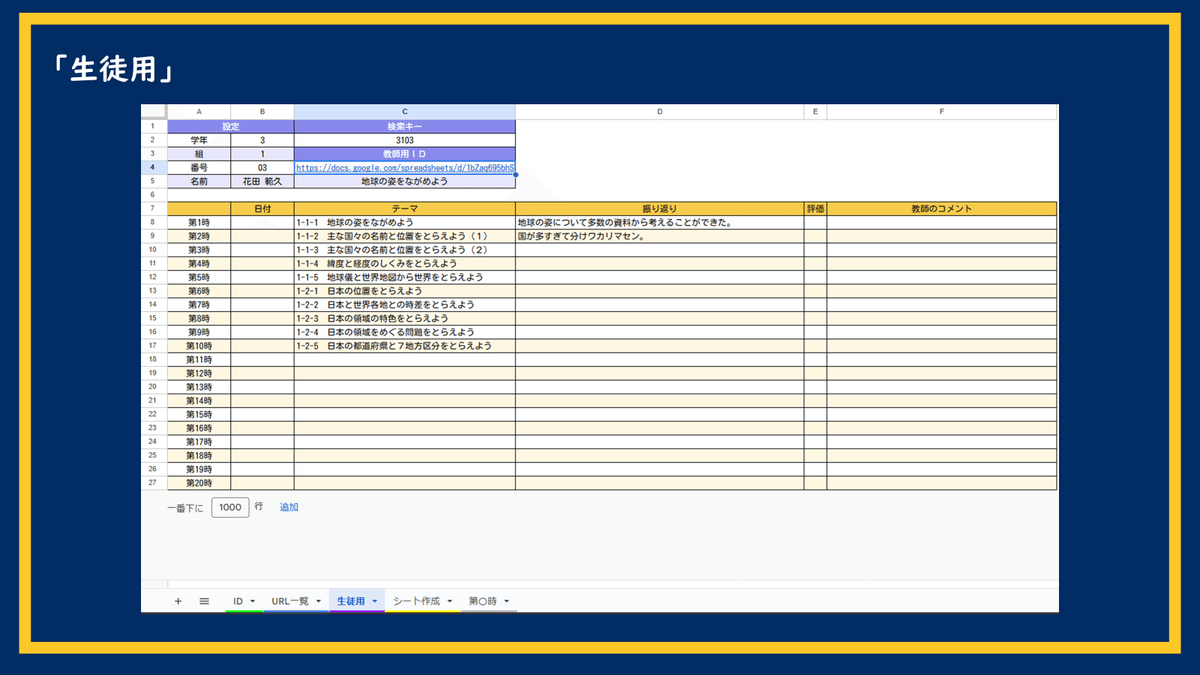Select the 名前 label cell
The width and height of the screenshot is (1200, 675).
tap(199, 182)
